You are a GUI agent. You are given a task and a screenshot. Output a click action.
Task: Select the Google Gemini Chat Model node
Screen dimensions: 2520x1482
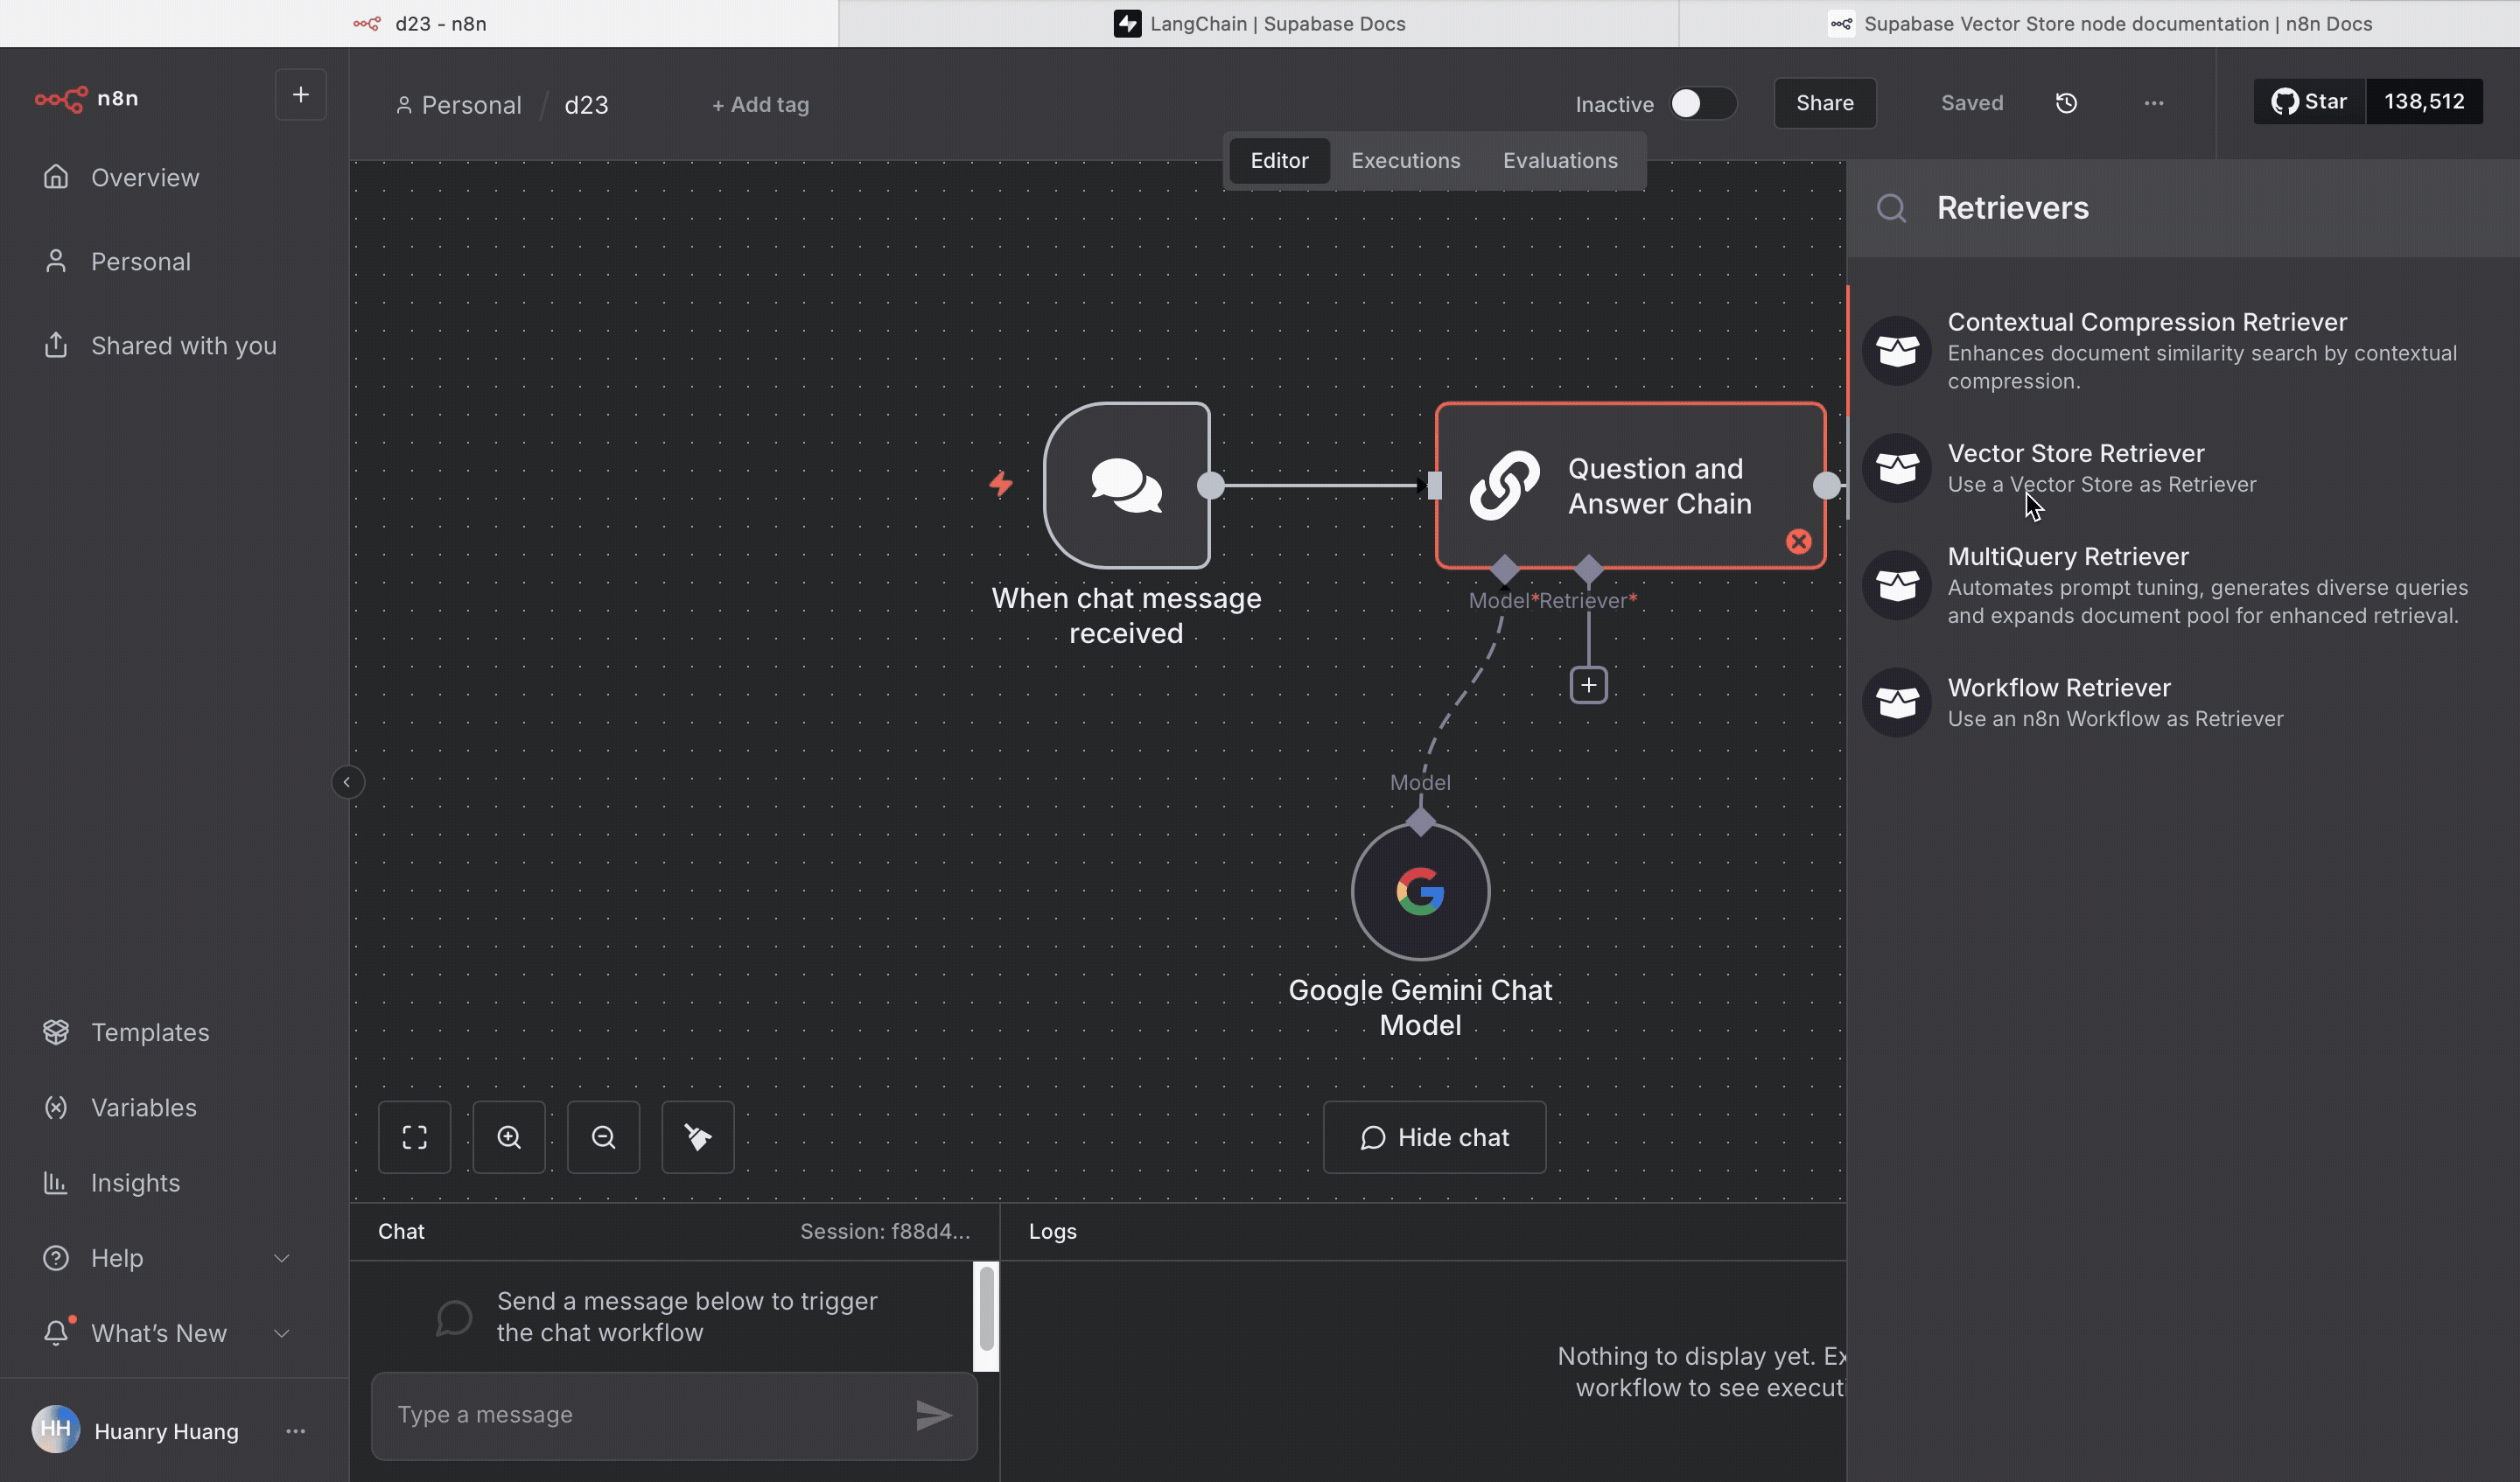coord(1420,891)
